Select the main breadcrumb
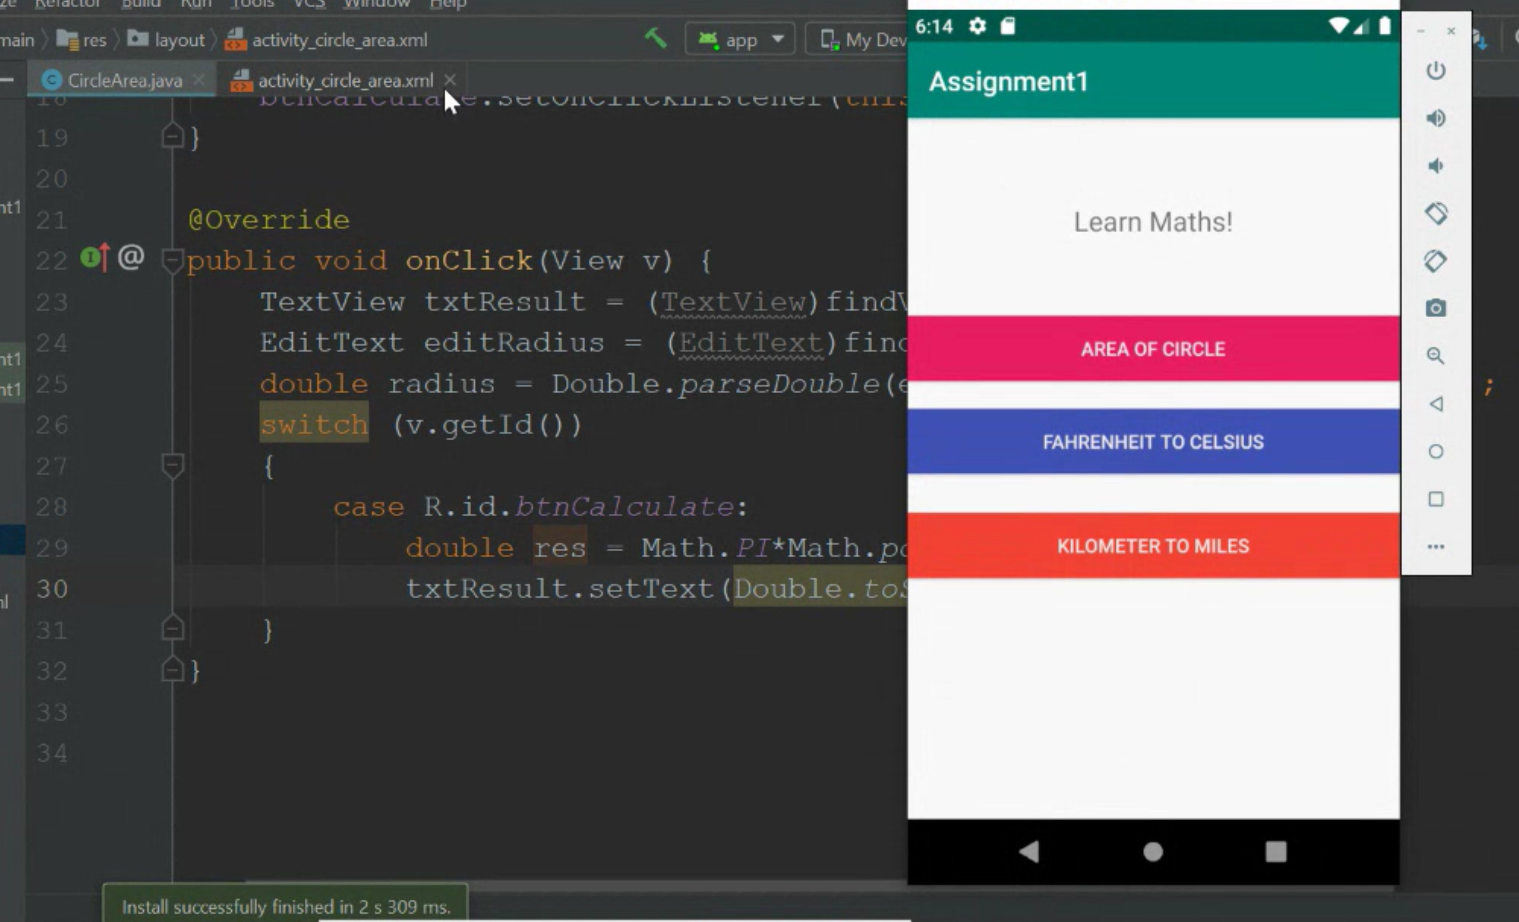 point(17,40)
